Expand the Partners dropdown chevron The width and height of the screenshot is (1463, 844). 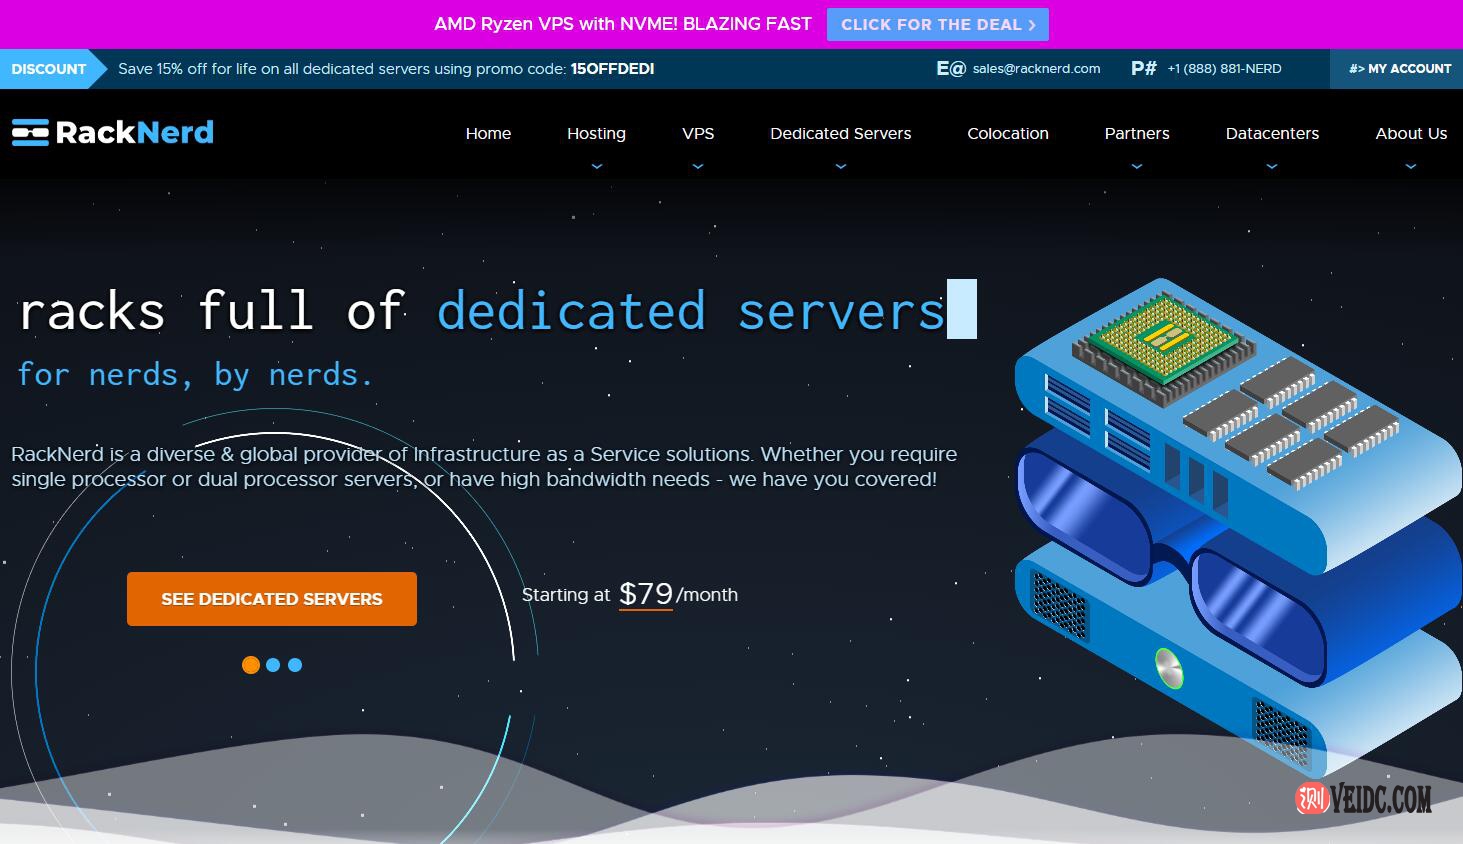point(1137,167)
